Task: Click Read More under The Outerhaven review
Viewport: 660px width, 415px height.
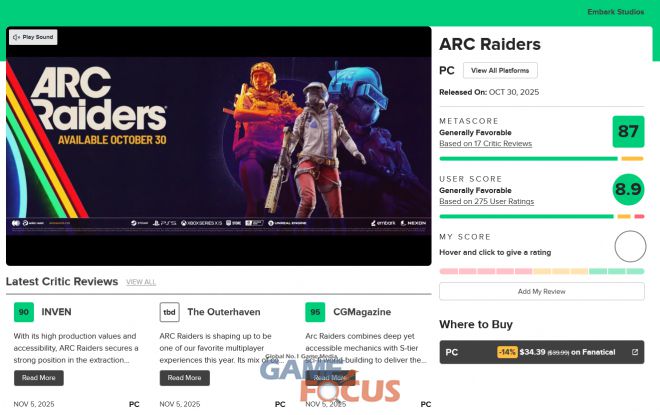Action: (x=184, y=378)
